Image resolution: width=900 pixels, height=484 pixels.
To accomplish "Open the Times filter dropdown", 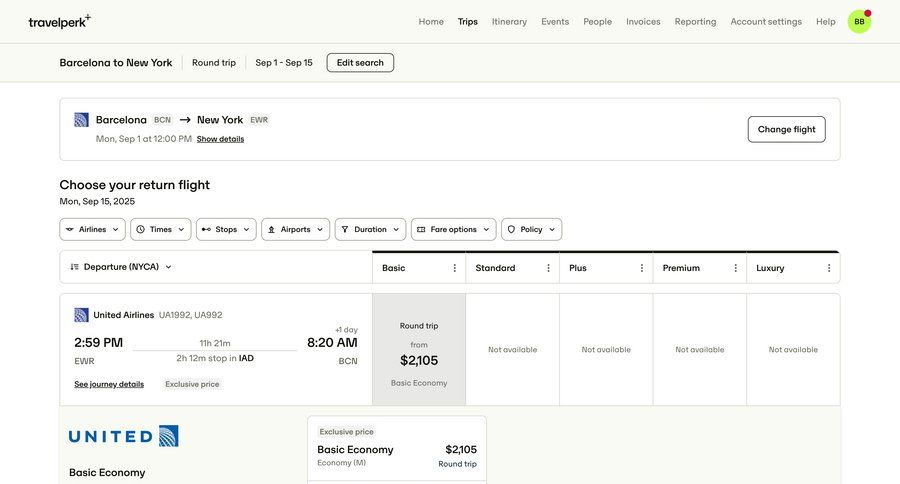I will pos(160,229).
